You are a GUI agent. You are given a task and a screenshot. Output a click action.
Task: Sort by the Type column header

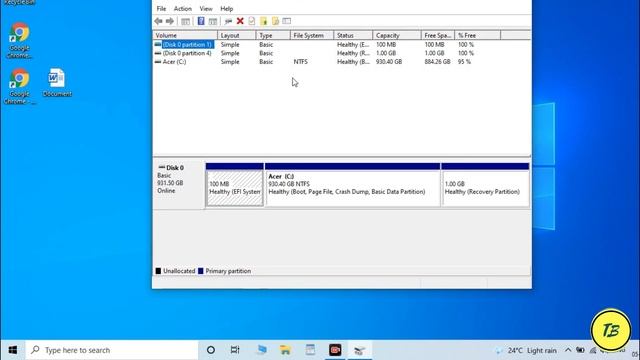tap(273, 36)
